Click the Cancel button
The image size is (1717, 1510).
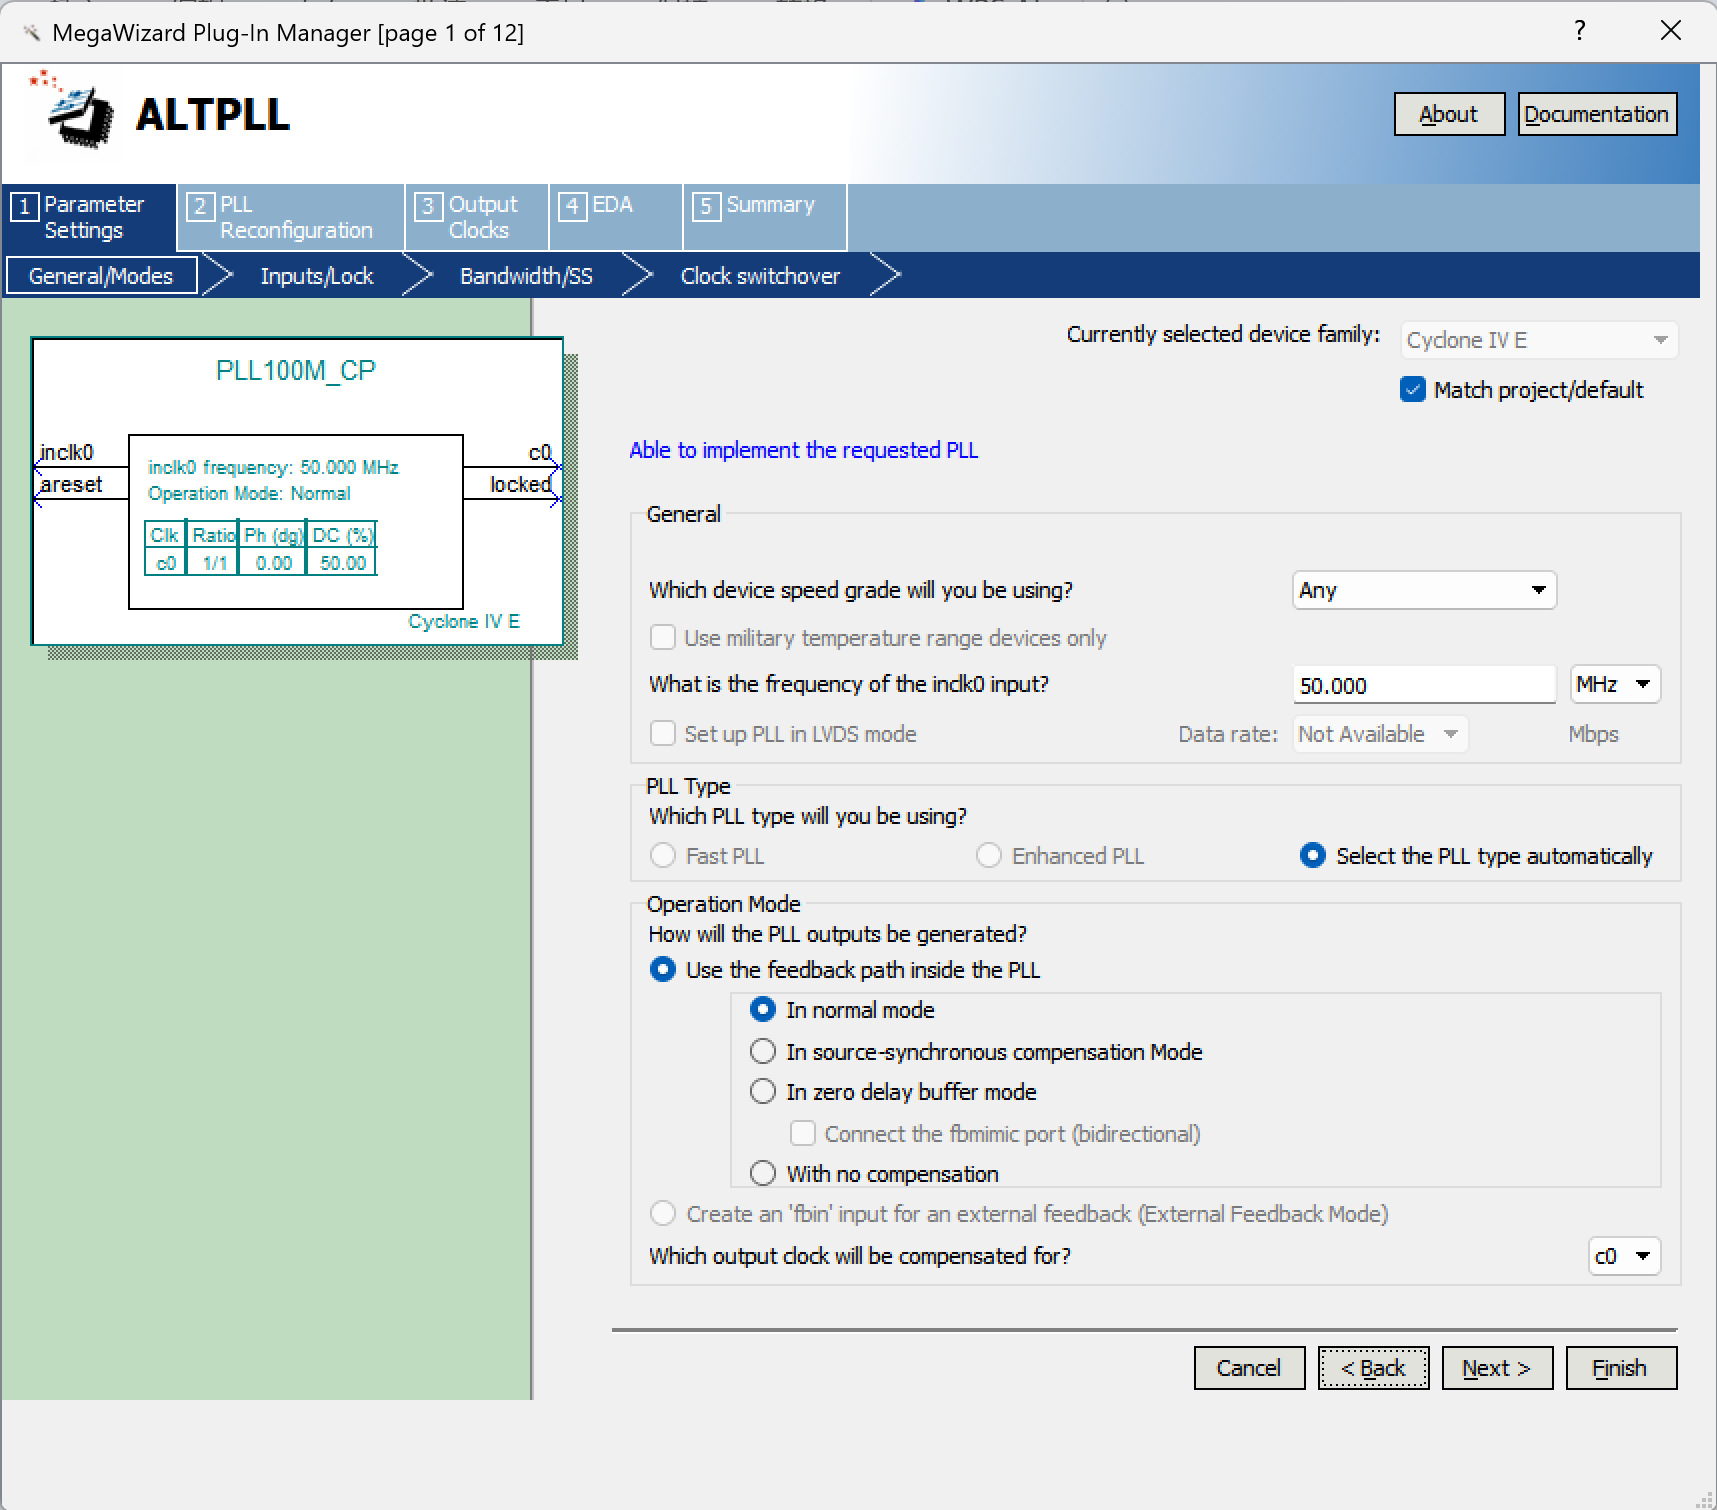(1249, 1368)
